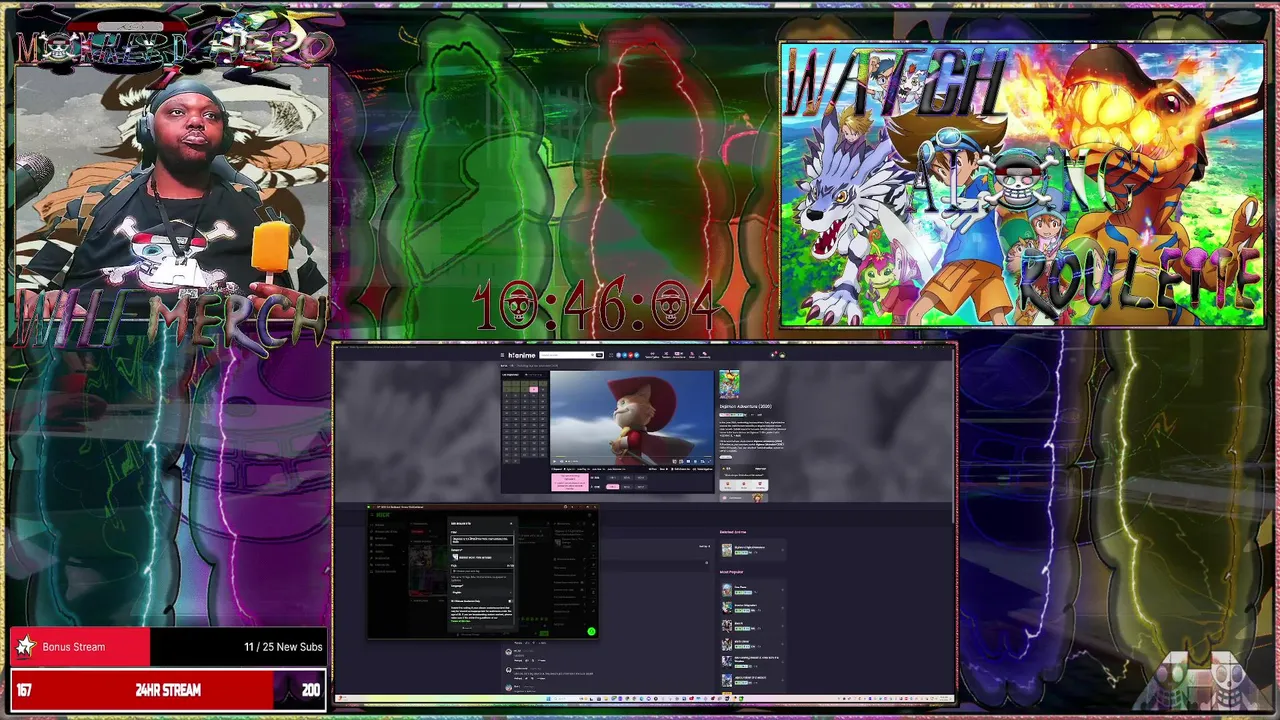The width and height of the screenshot is (1280, 720).
Task: Toggle the Anime Name language switch in header
Action: (x=679, y=355)
